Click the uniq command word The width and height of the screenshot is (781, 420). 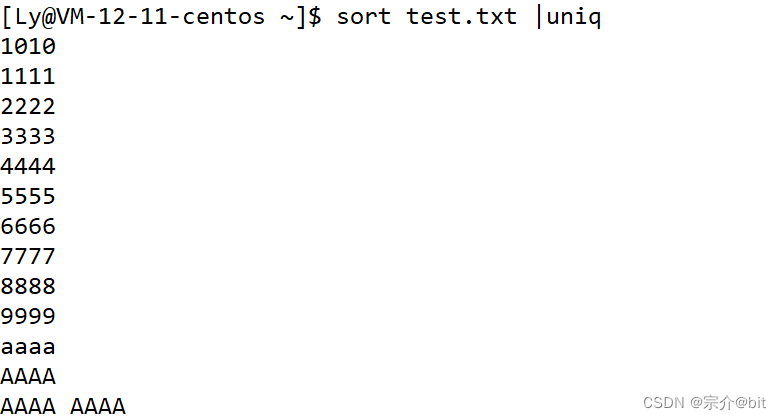coord(574,18)
